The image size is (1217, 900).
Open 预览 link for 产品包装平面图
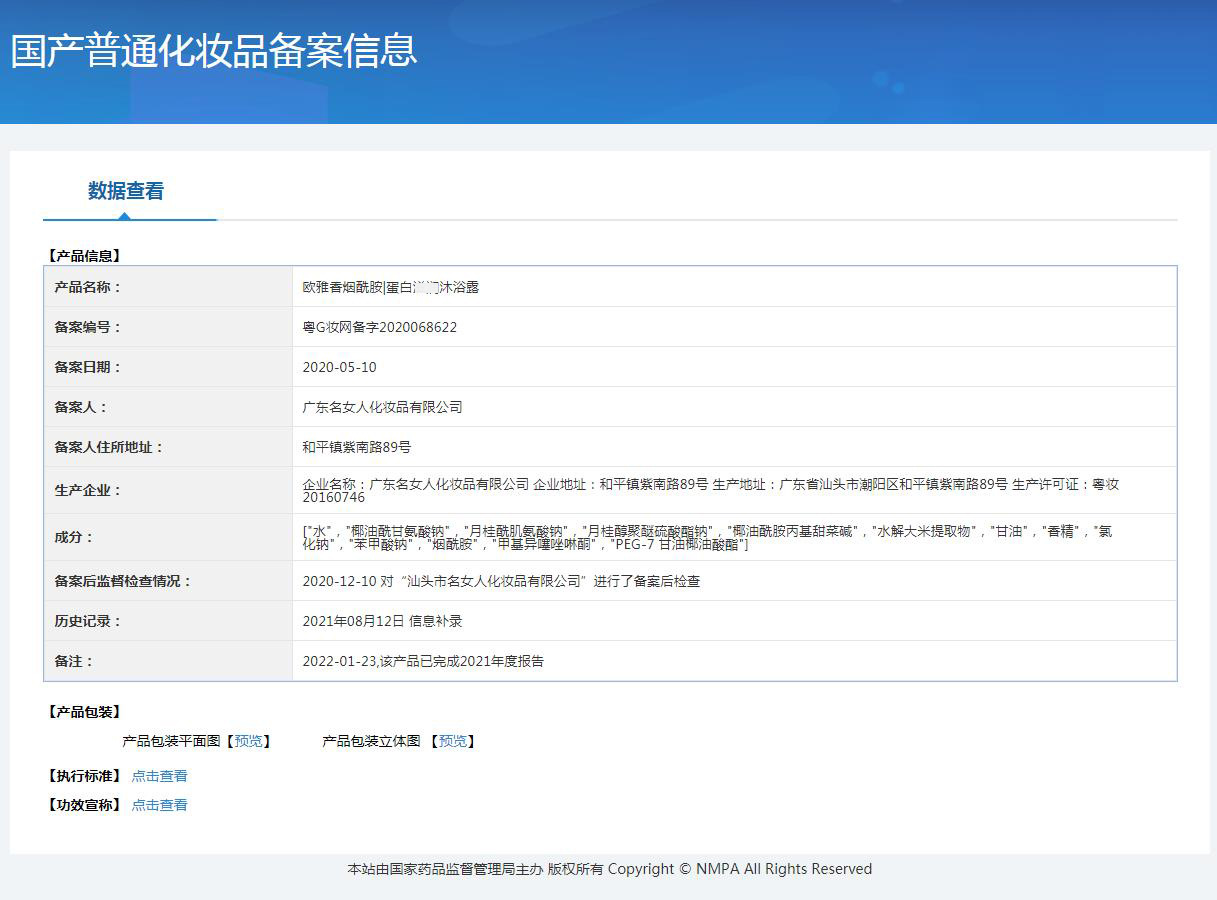pyautogui.click(x=248, y=741)
